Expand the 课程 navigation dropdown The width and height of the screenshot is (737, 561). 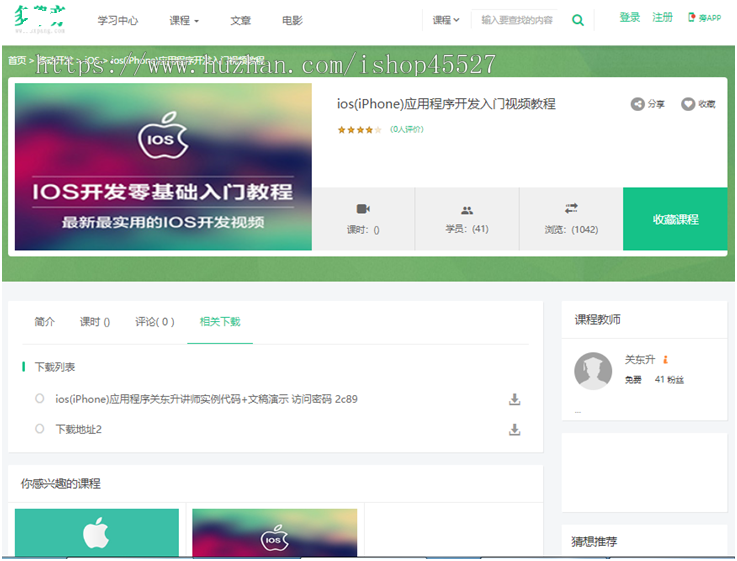pos(184,21)
